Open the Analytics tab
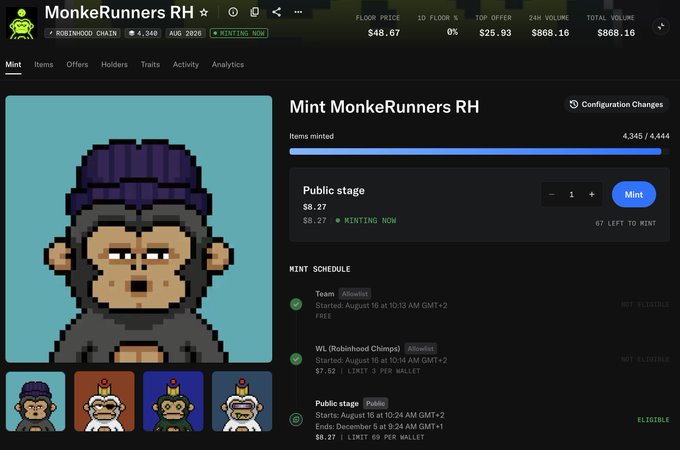Image resolution: width=680 pixels, height=450 pixels. point(228,65)
